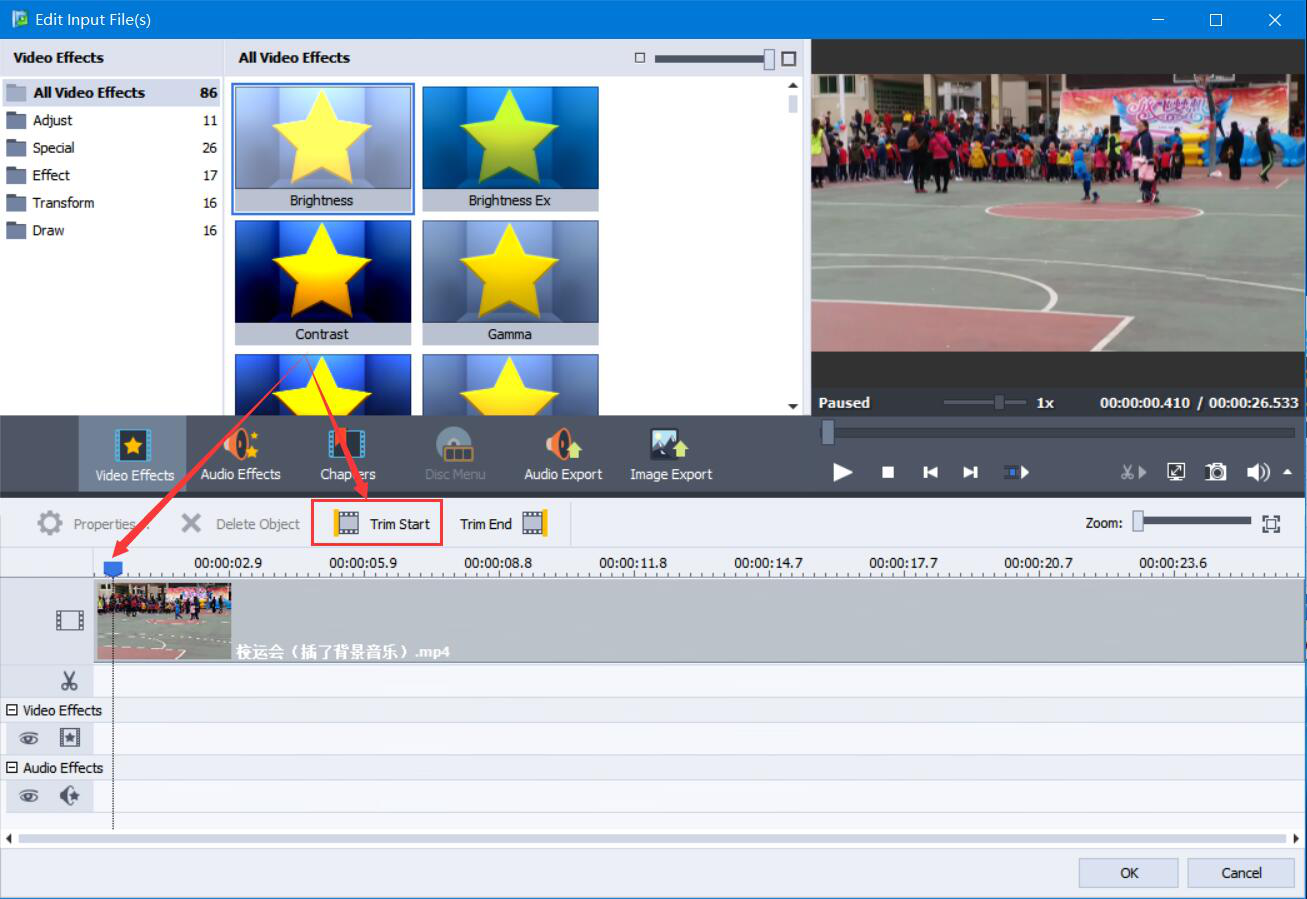Select the Draw effects folder
Image resolution: width=1307 pixels, height=899 pixels.
[111, 230]
